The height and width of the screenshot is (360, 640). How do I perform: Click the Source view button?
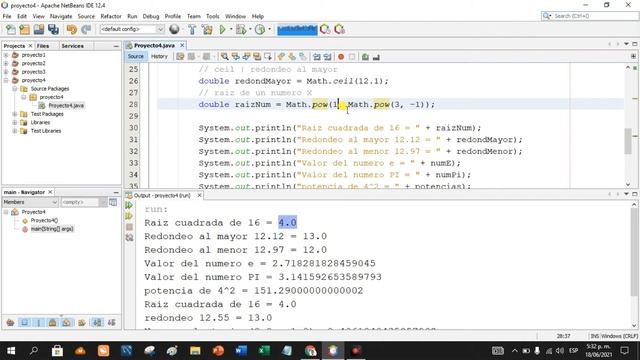tap(136, 56)
